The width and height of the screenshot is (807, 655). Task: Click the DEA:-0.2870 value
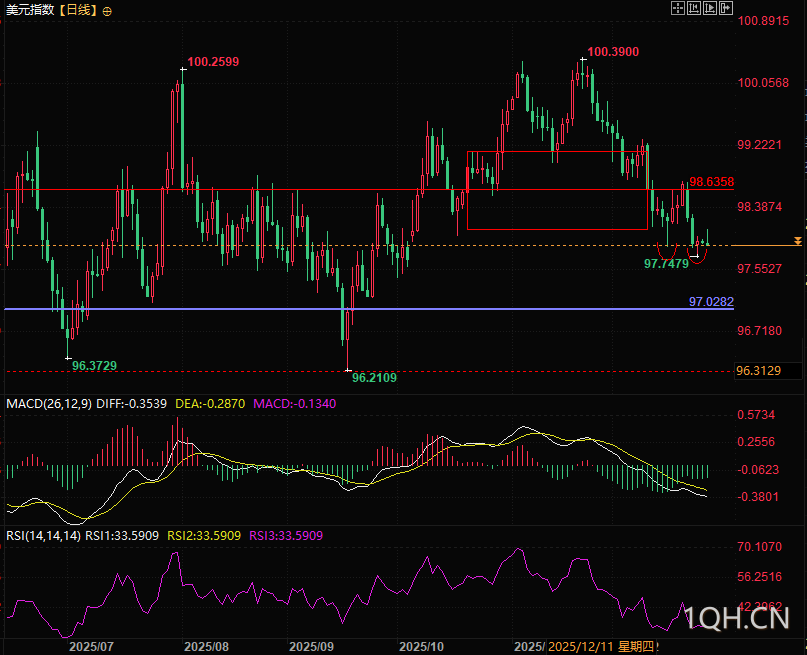[210, 404]
